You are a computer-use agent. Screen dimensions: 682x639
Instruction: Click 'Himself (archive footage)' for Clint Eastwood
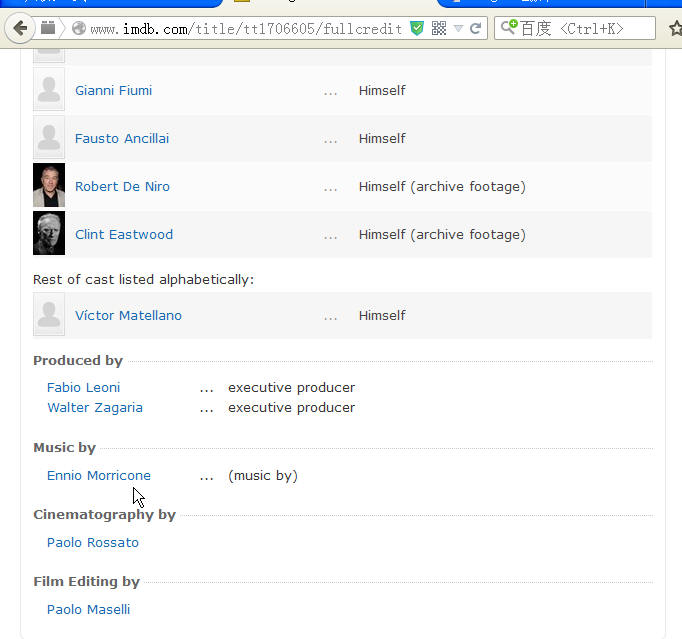(x=442, y=234)
